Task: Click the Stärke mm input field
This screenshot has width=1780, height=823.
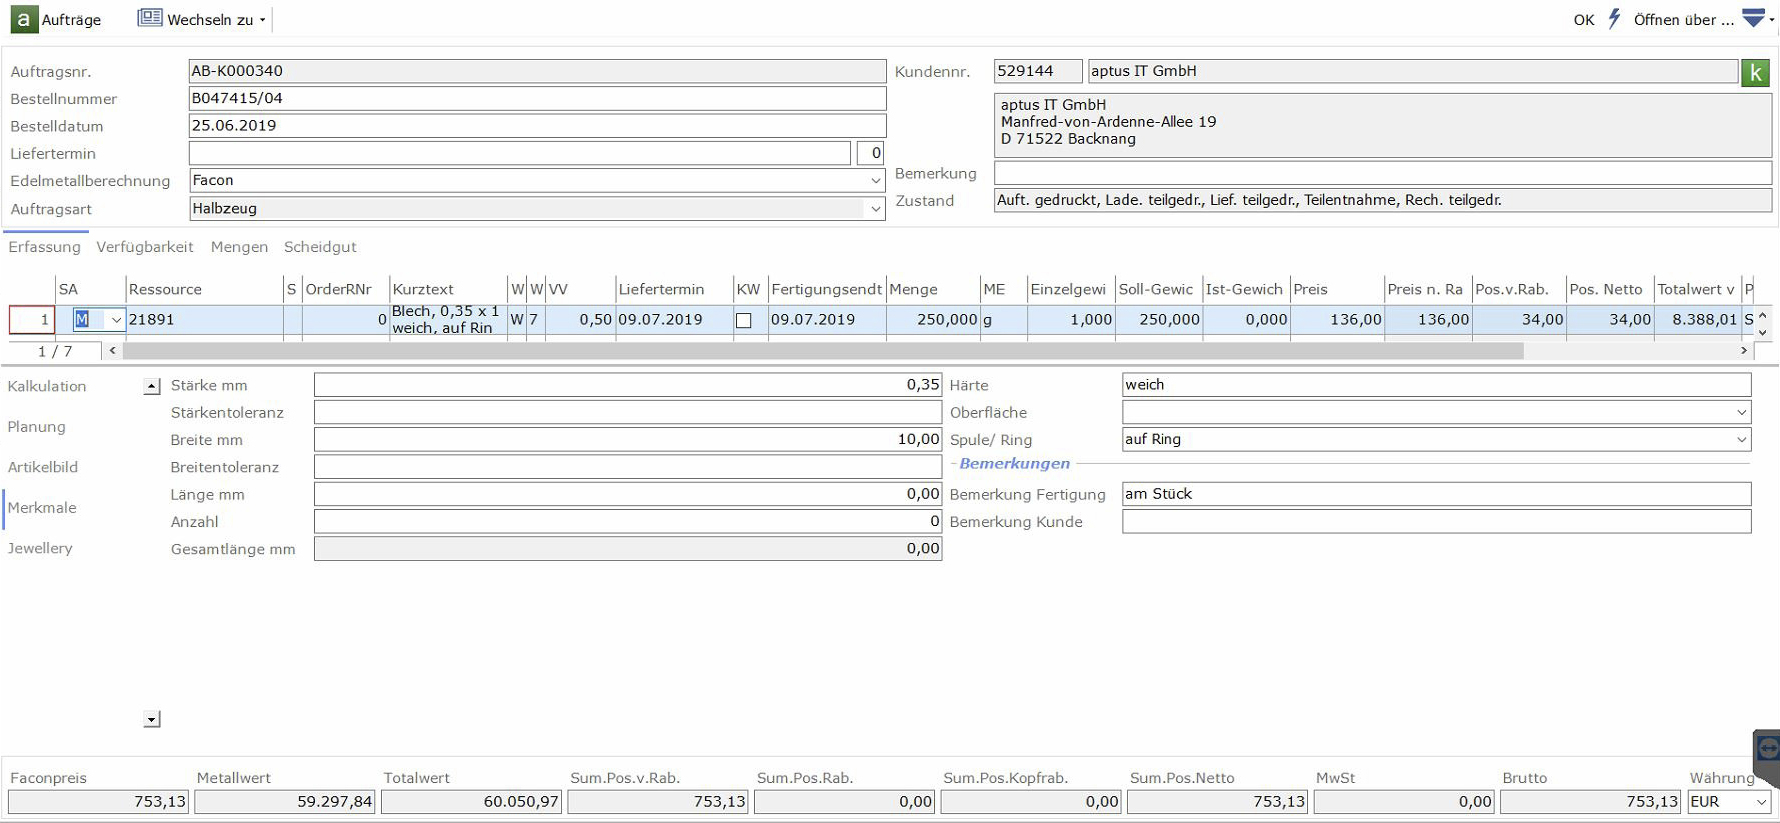Action: (x=628, y=385)
